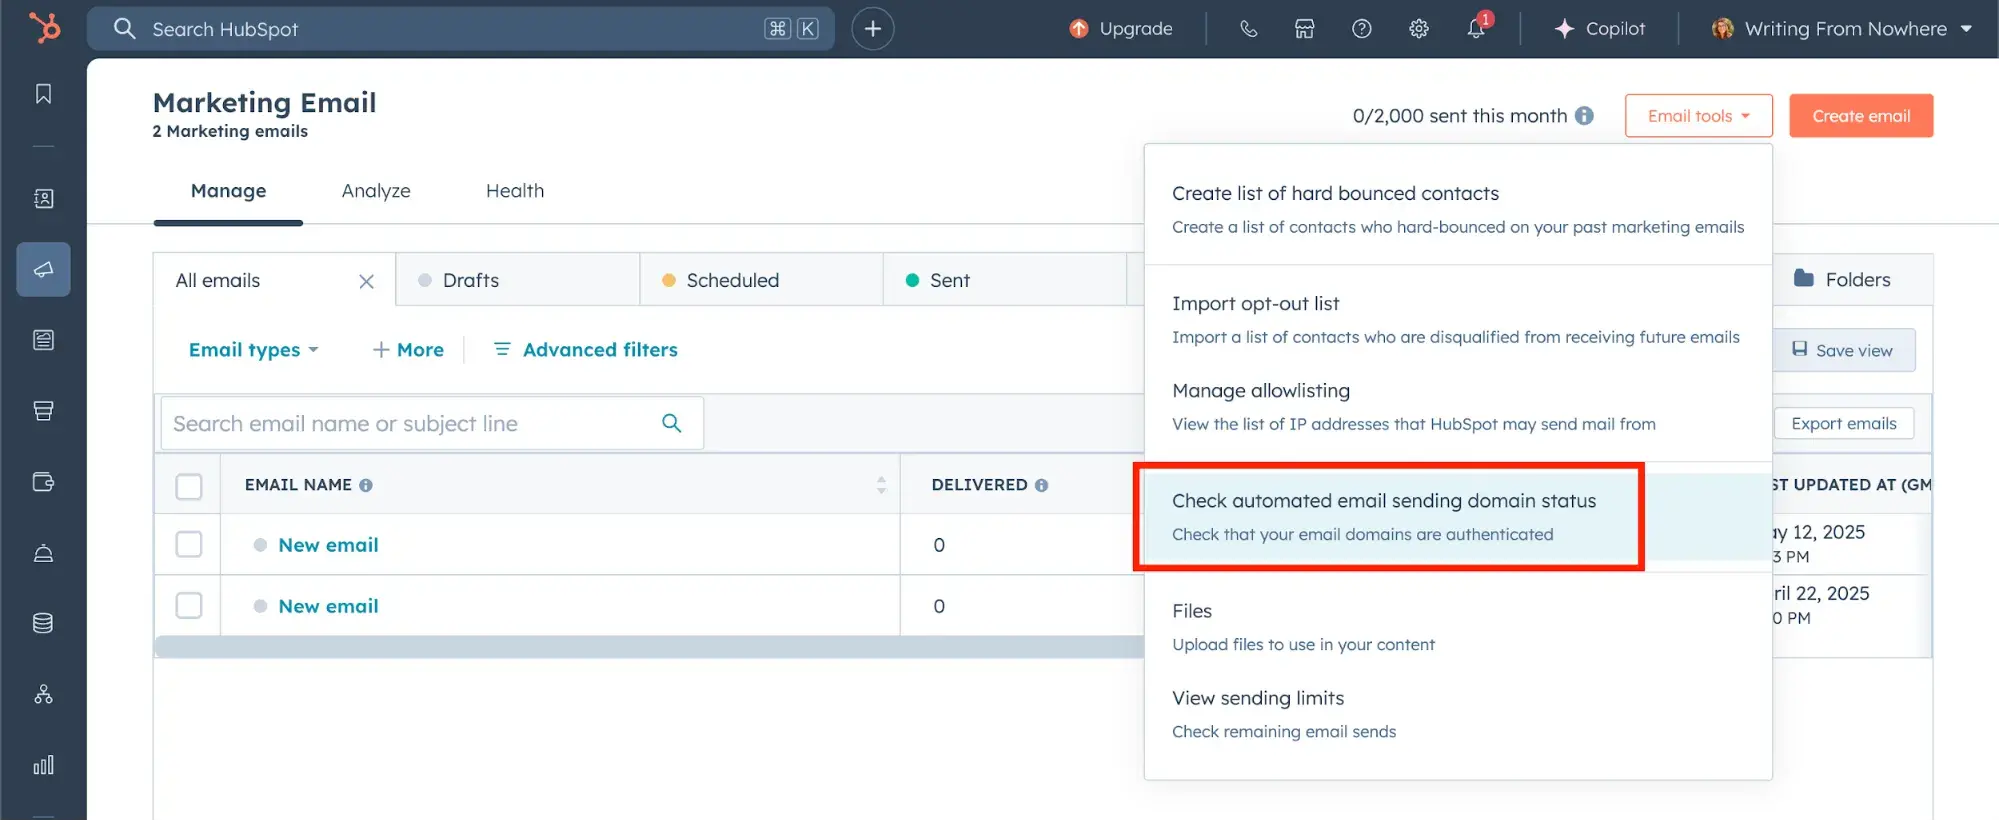Tick the select-all checkbox in table header
Viewport: 1999px width, 821px height.
coord(189,486)
